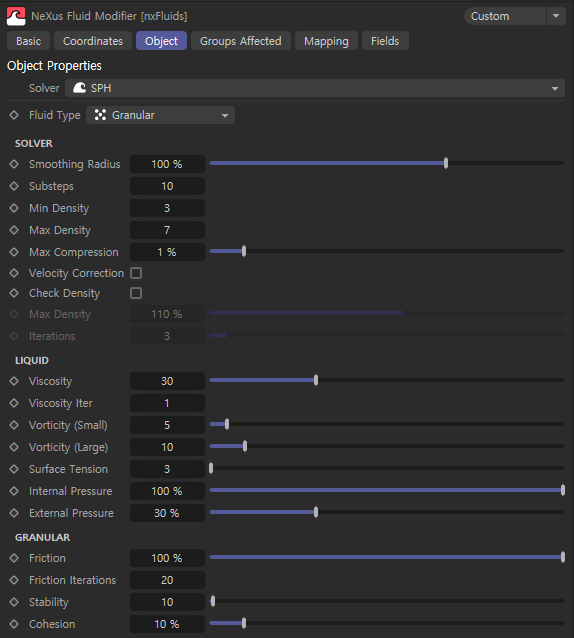Select the Object tab
Screen dimensions: 574x638
tap(162, 41)
